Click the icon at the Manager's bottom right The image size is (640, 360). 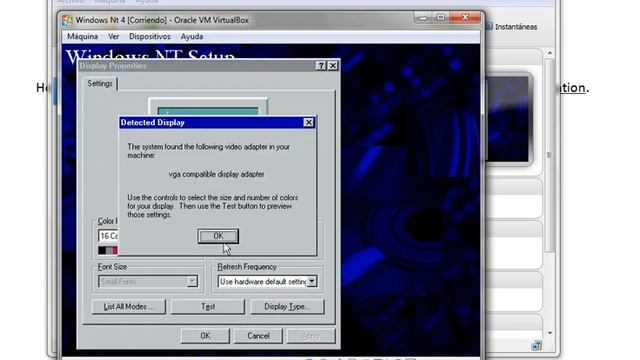click(x=536, y=346)
